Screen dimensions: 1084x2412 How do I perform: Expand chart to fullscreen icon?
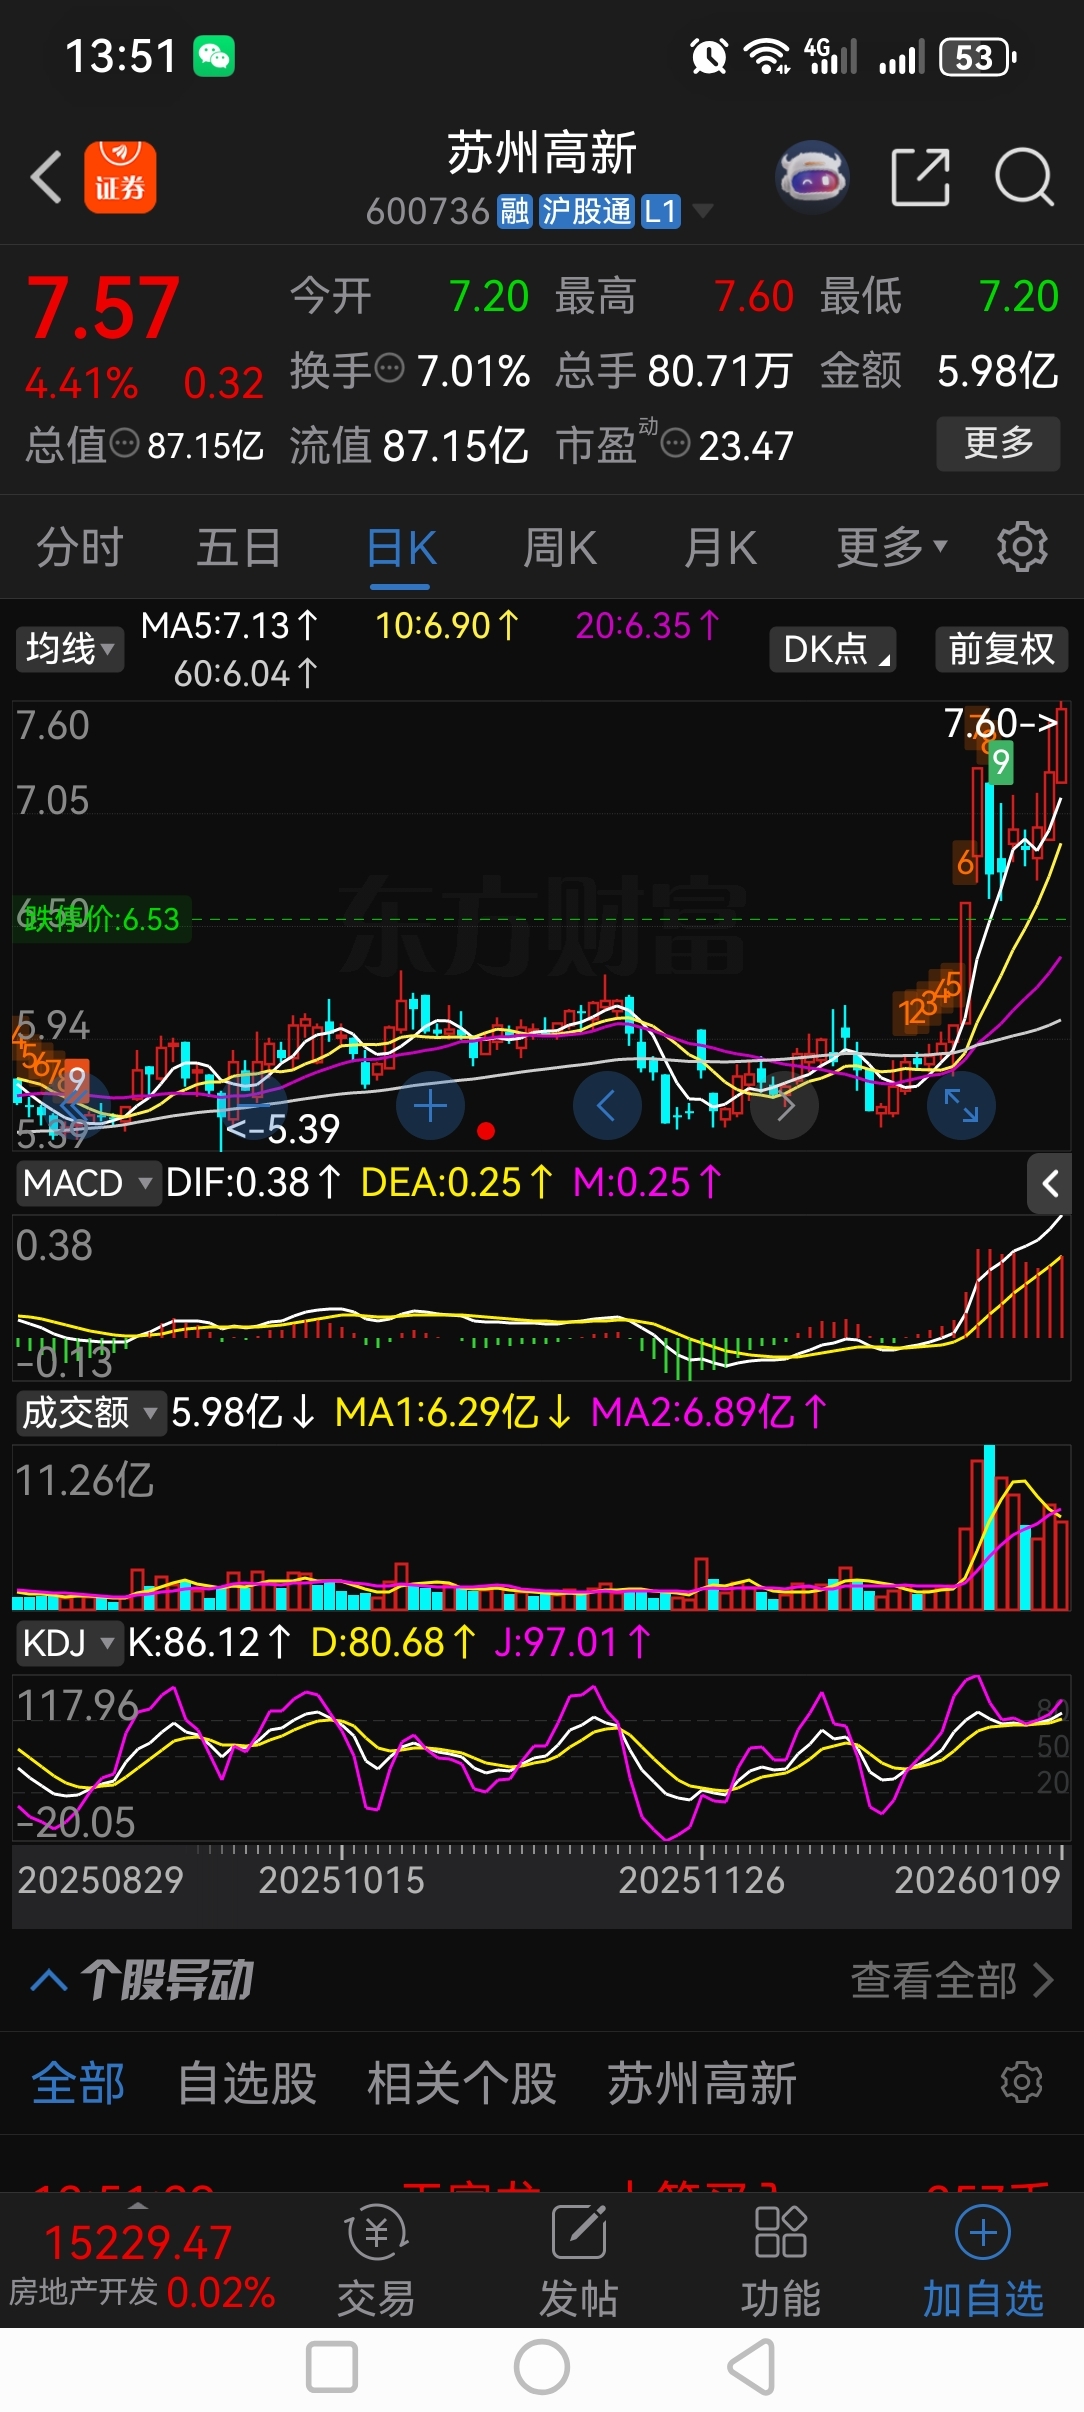pos(961,1106)
